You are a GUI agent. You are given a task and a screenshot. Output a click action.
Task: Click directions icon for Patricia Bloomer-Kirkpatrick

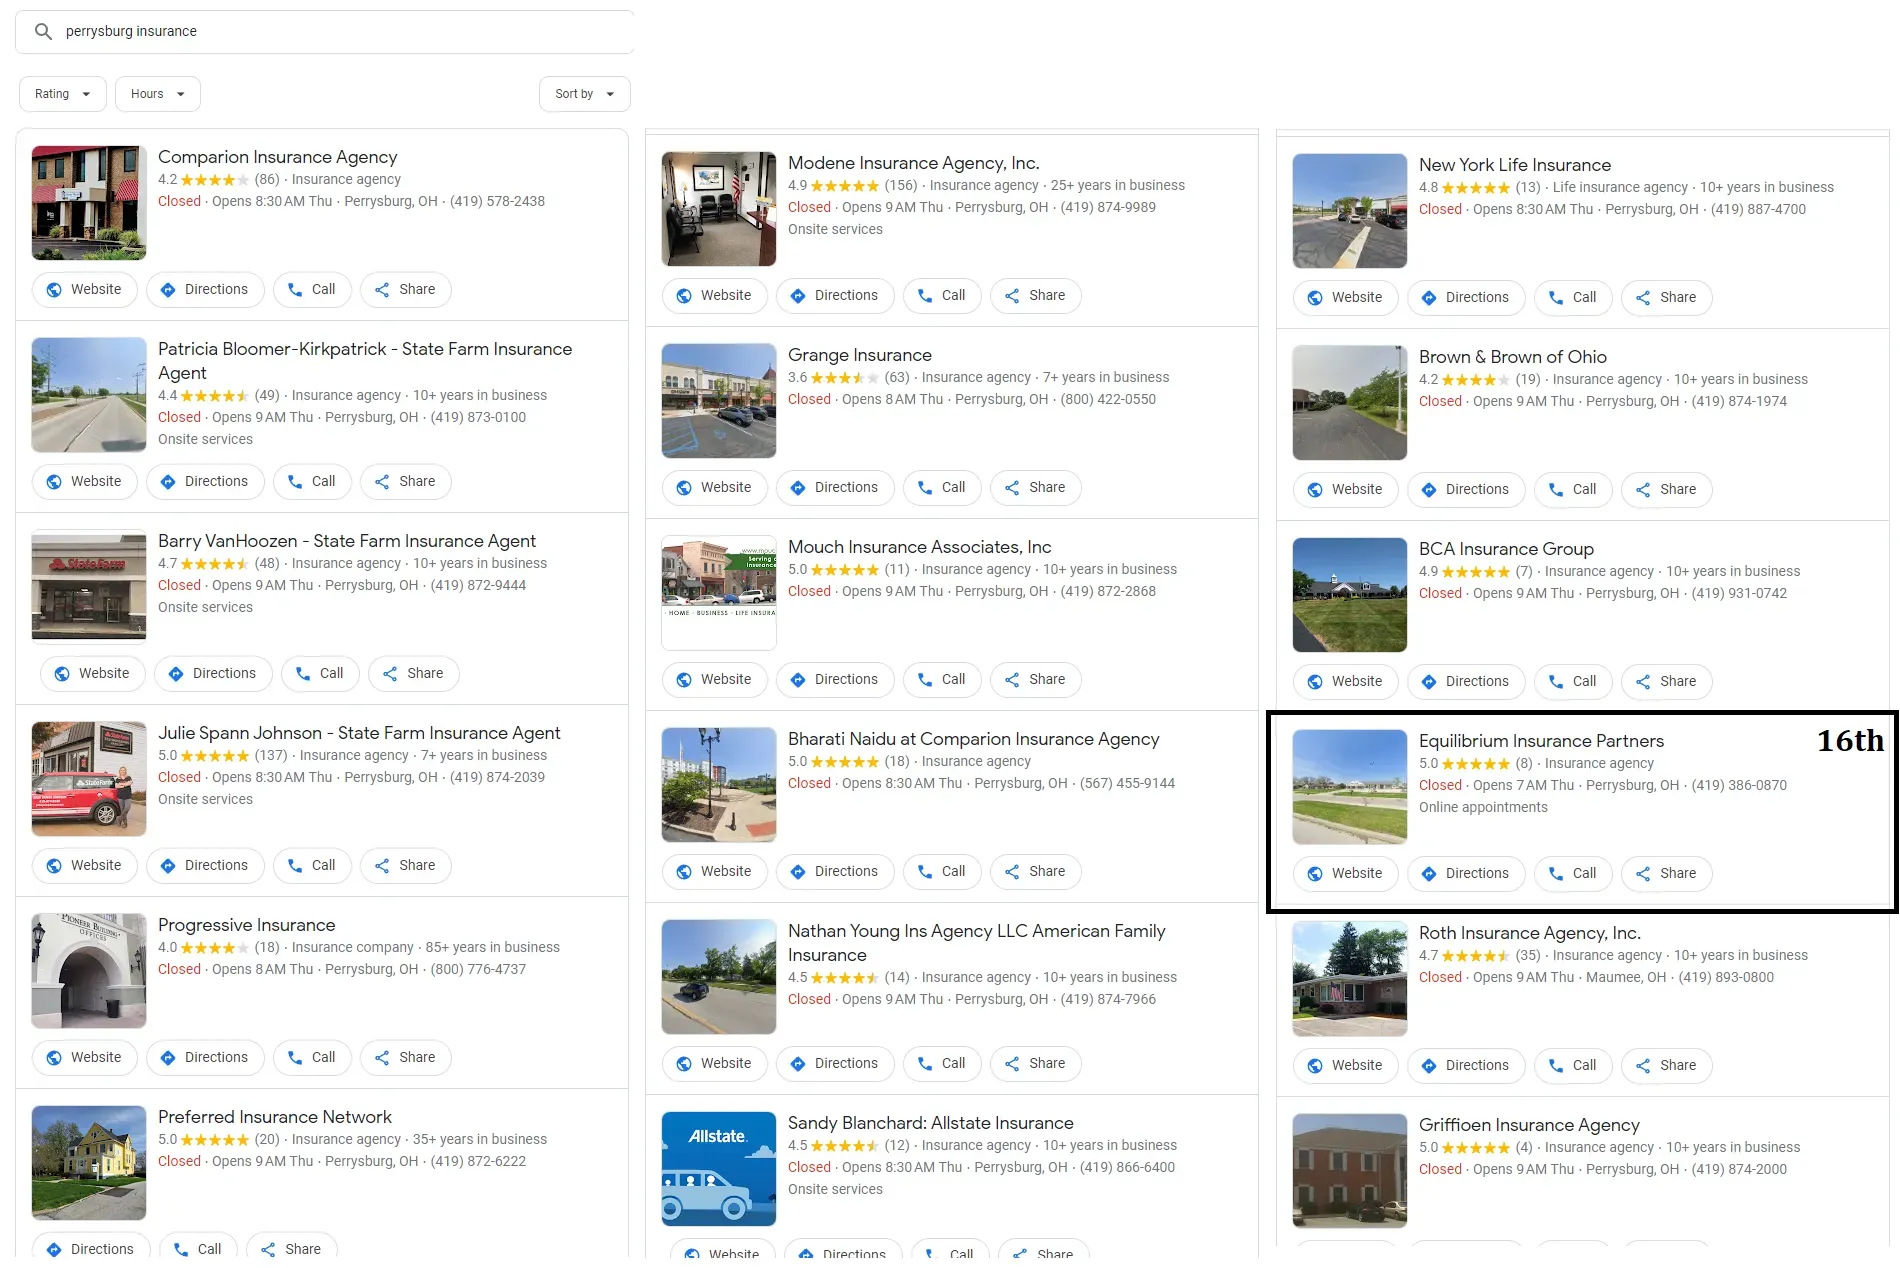[168, 482]
